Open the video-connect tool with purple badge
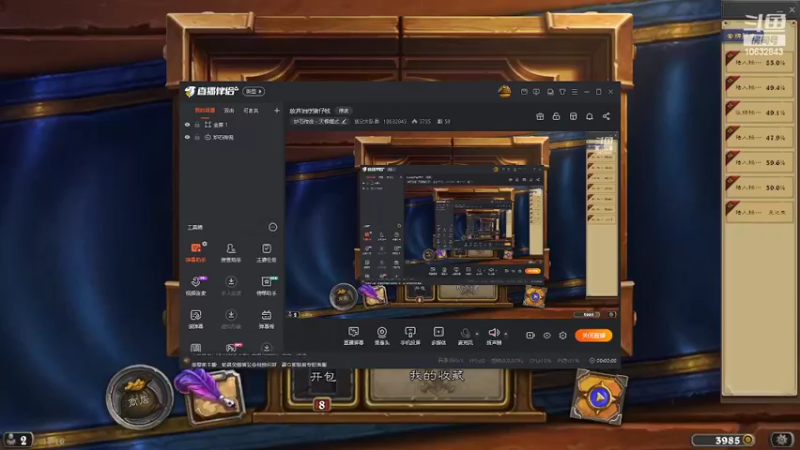The image size is (800, 450). (x=196, y=285)
